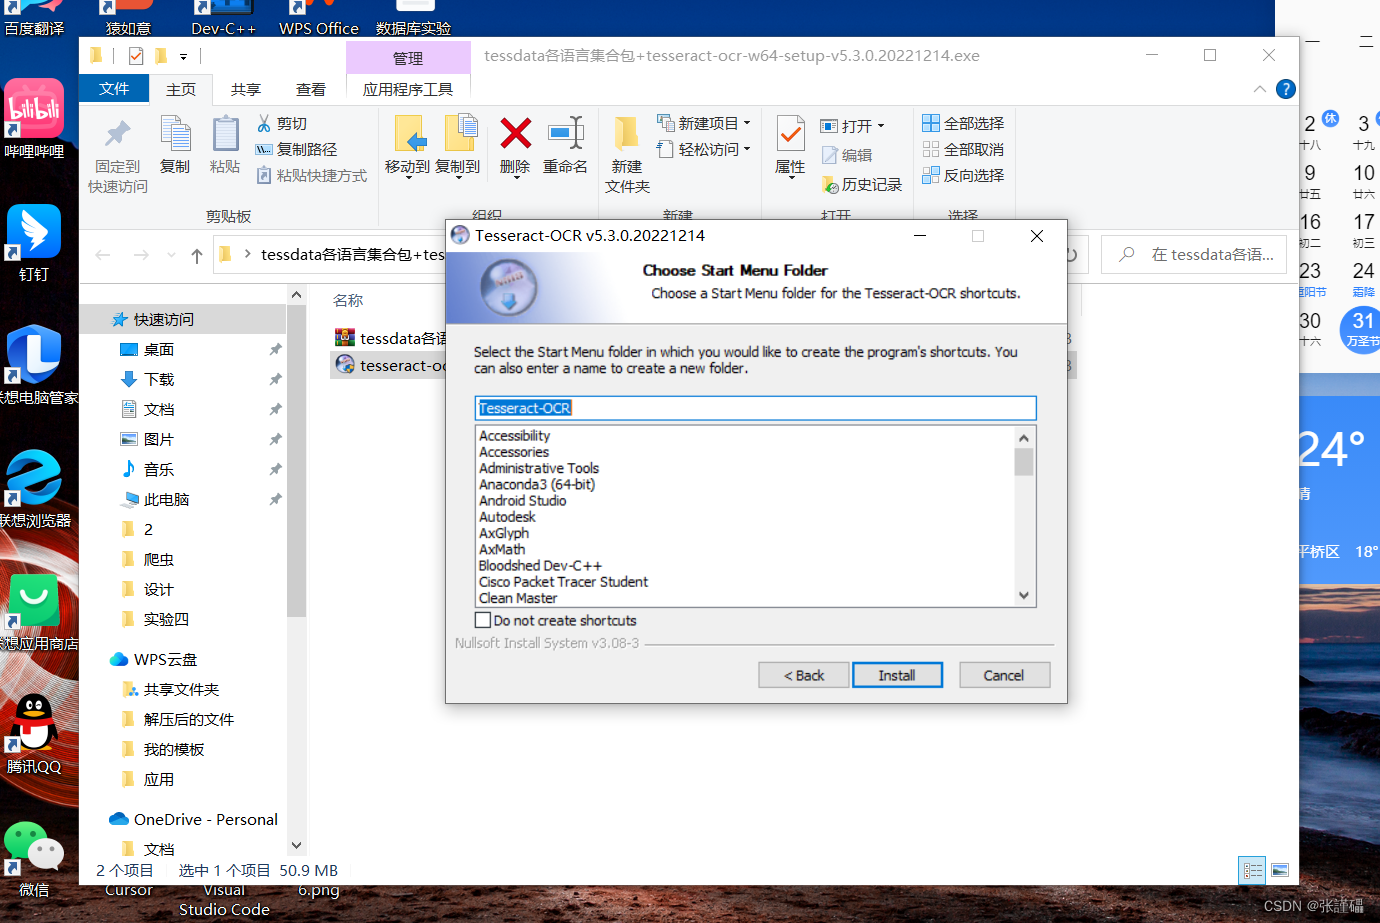Enable the Do not create shortcuts checkbox
The image size is (1380, 923).
pyautogui.click(x=483, y=620)
